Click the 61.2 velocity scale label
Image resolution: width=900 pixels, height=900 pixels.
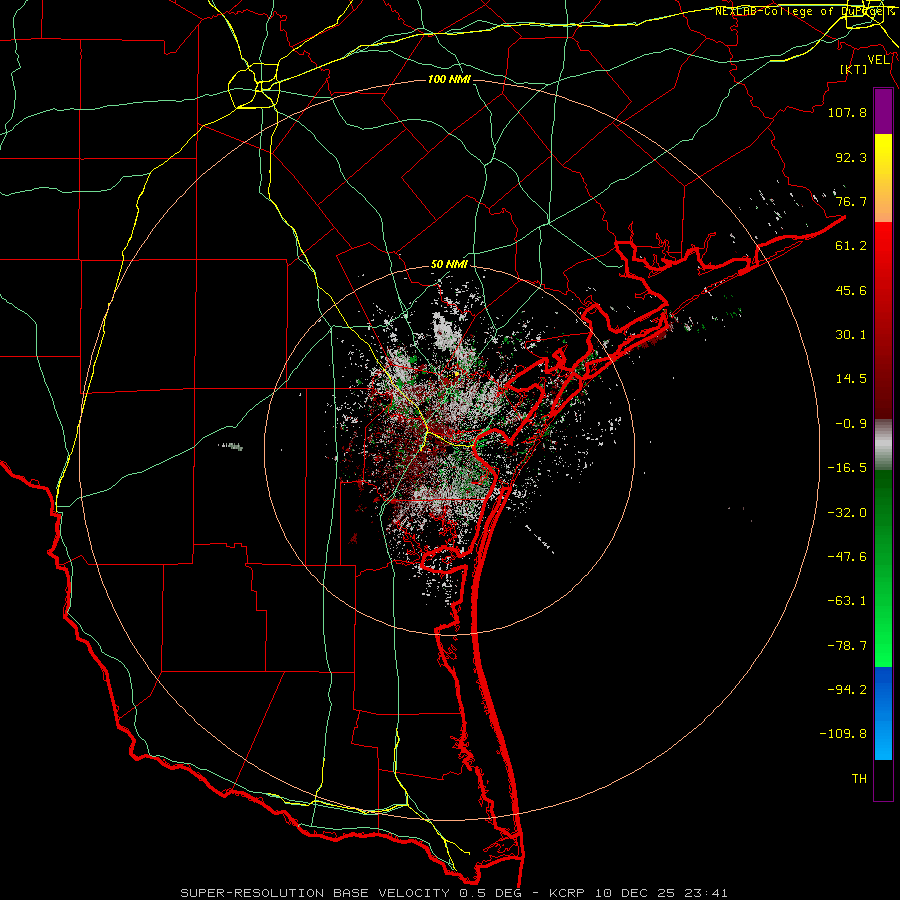851,246
